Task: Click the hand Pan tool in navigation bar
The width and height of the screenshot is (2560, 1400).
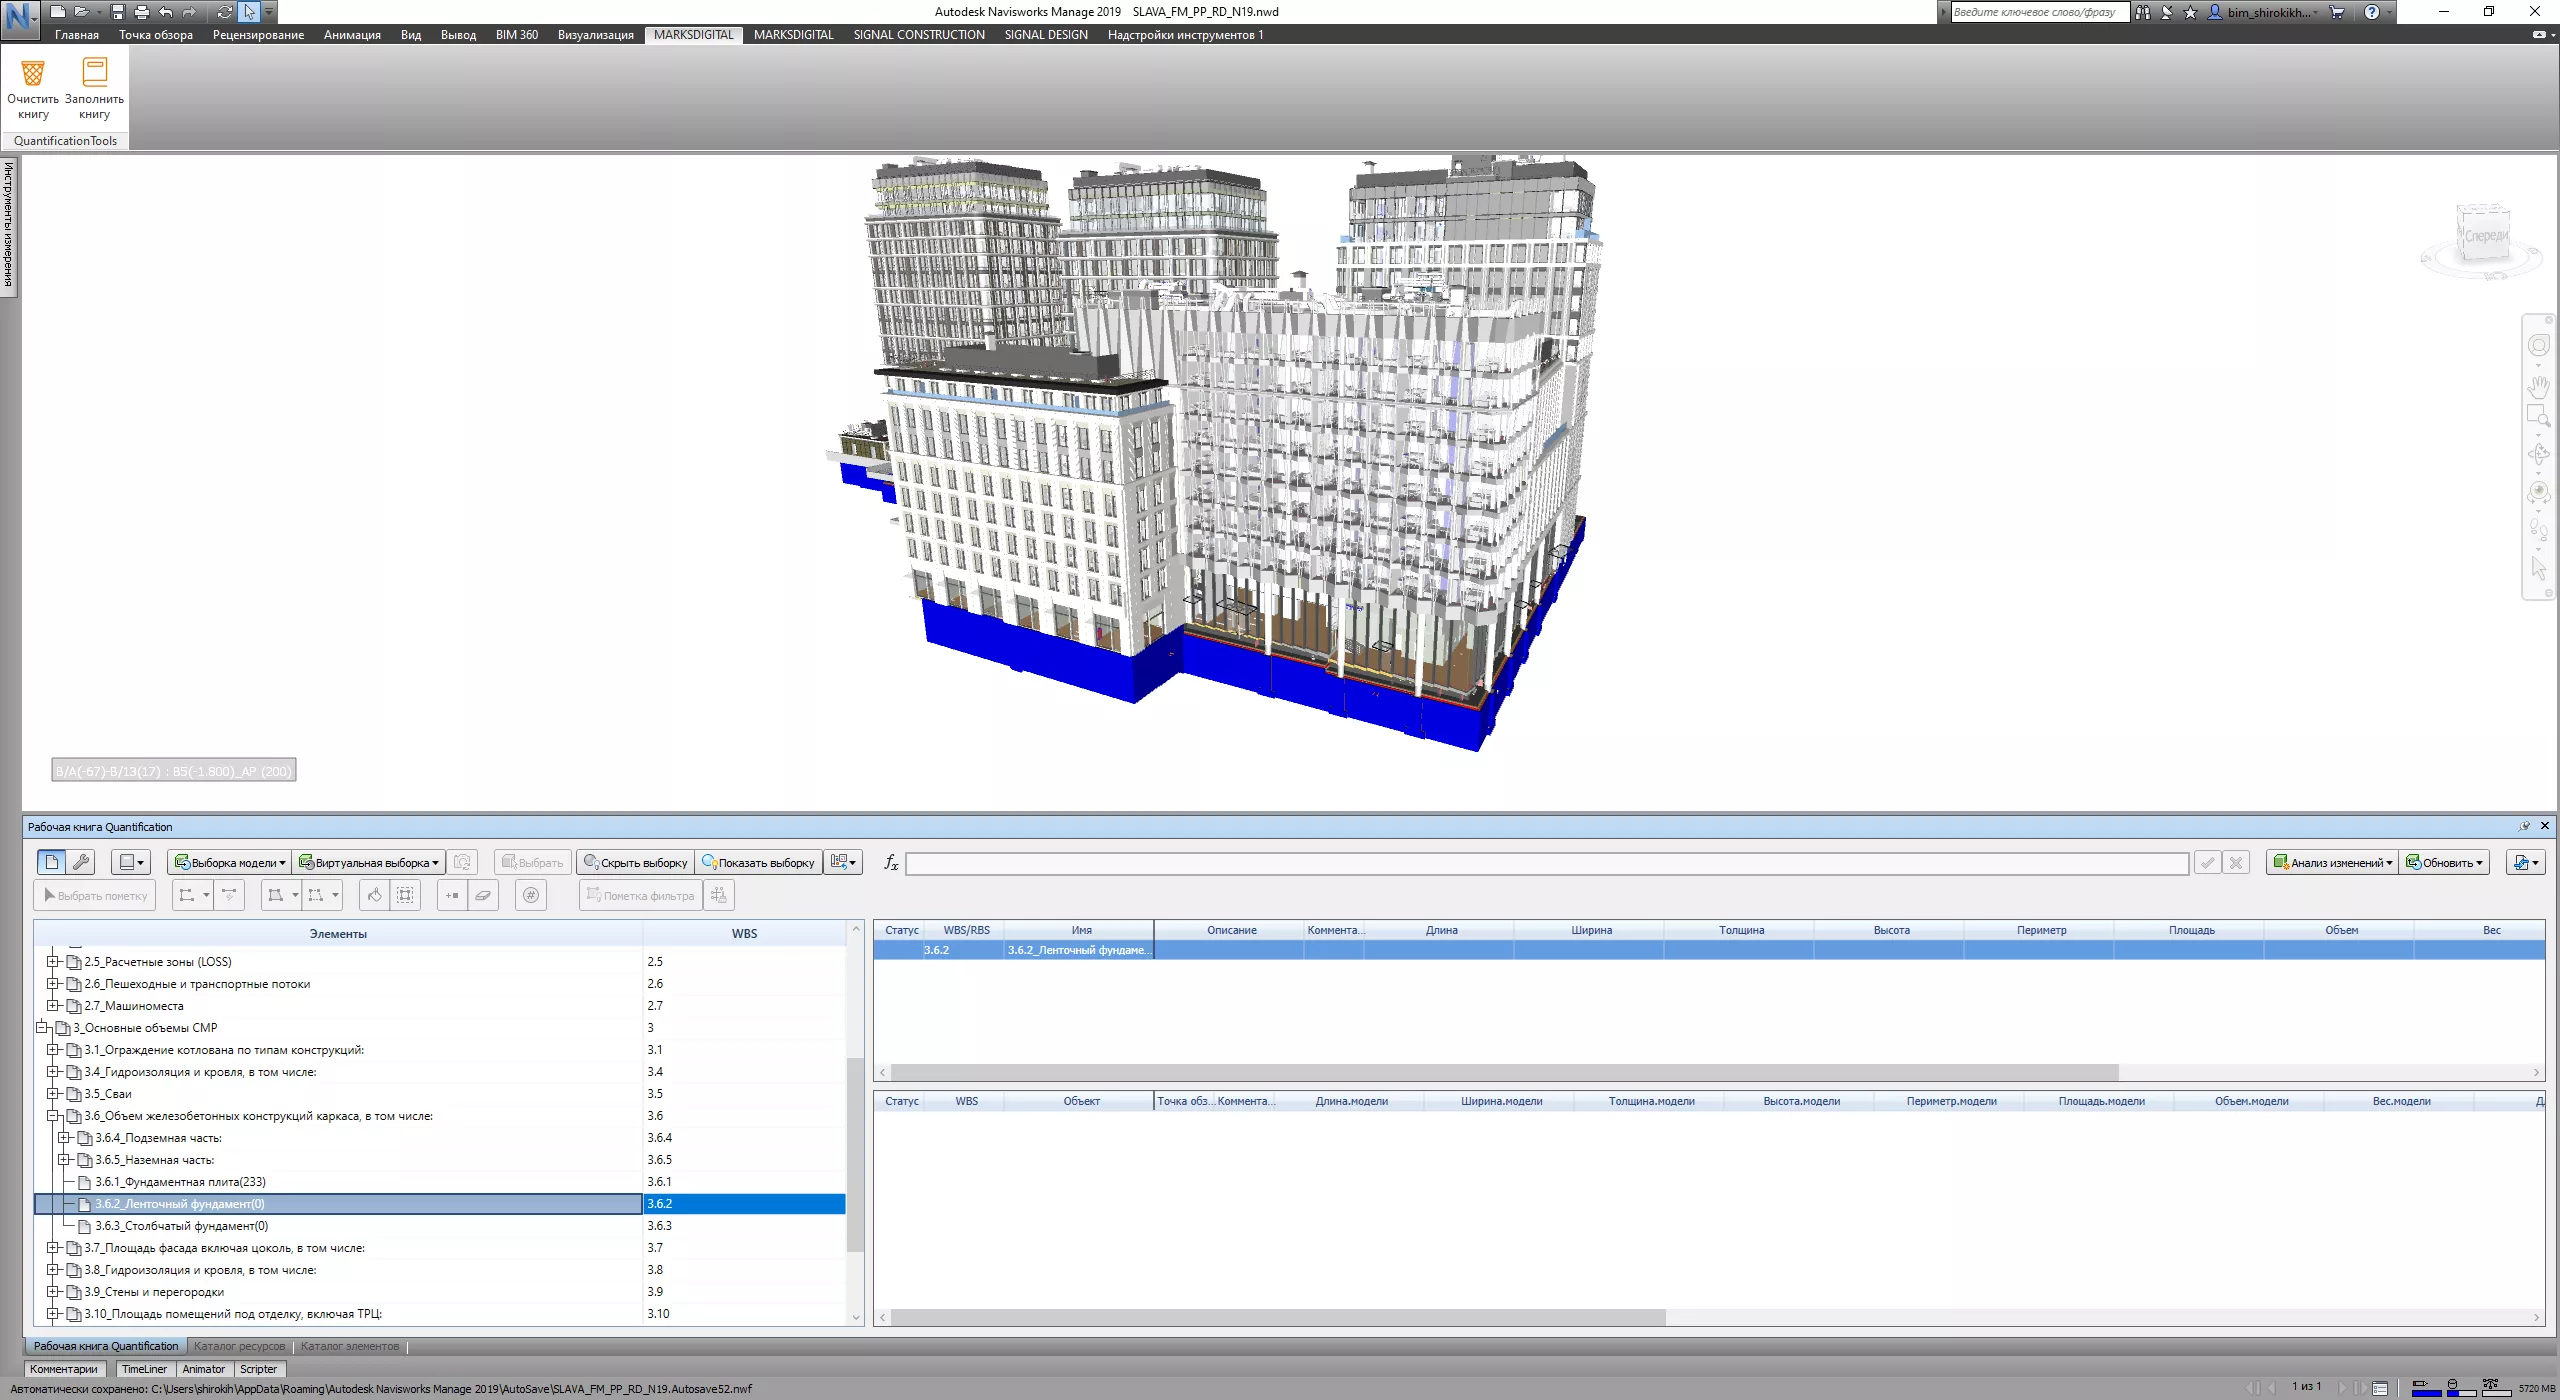Action: [2538, 386]
